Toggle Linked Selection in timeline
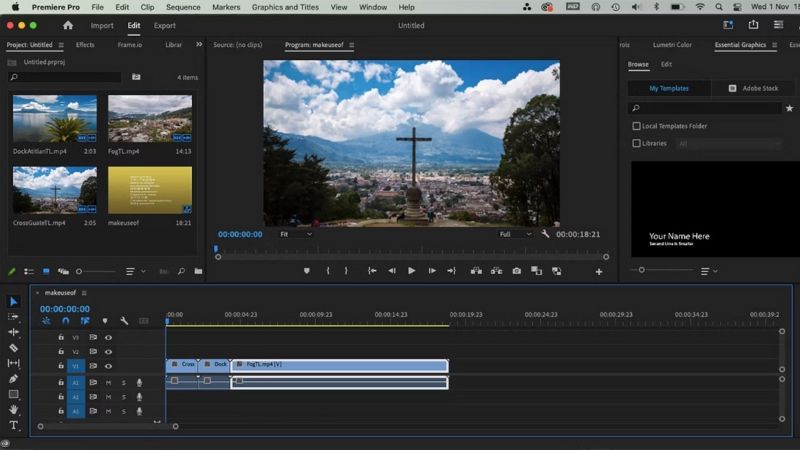 85,321
